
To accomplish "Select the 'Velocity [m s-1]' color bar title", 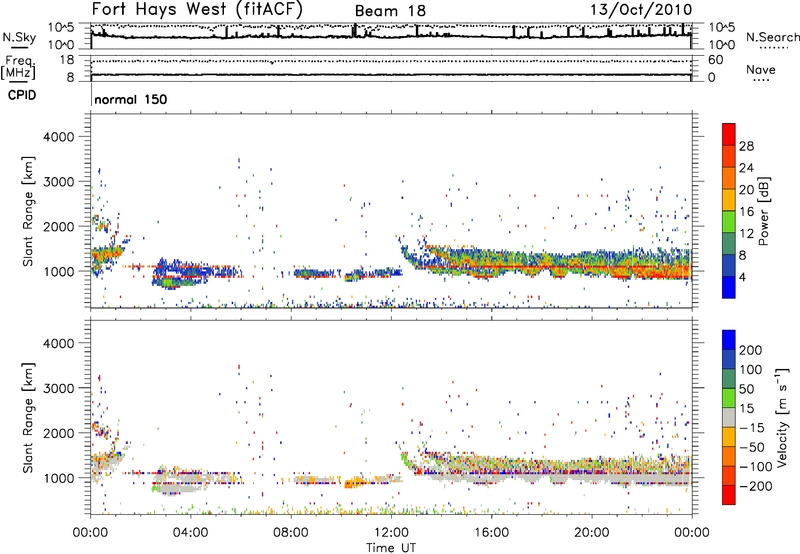I will [x=782, y=417].
